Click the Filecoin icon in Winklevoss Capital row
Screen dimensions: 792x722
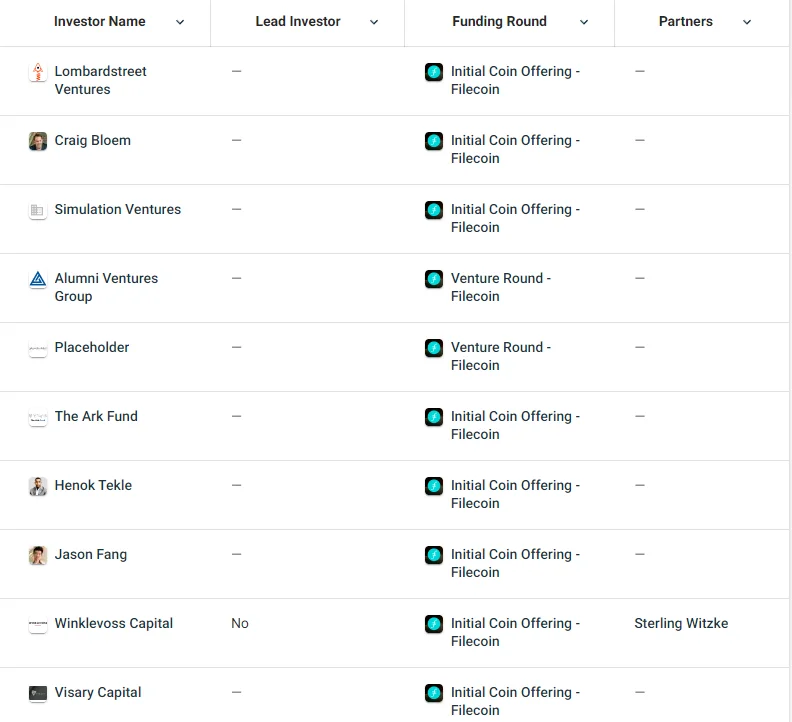coord(434,624)
